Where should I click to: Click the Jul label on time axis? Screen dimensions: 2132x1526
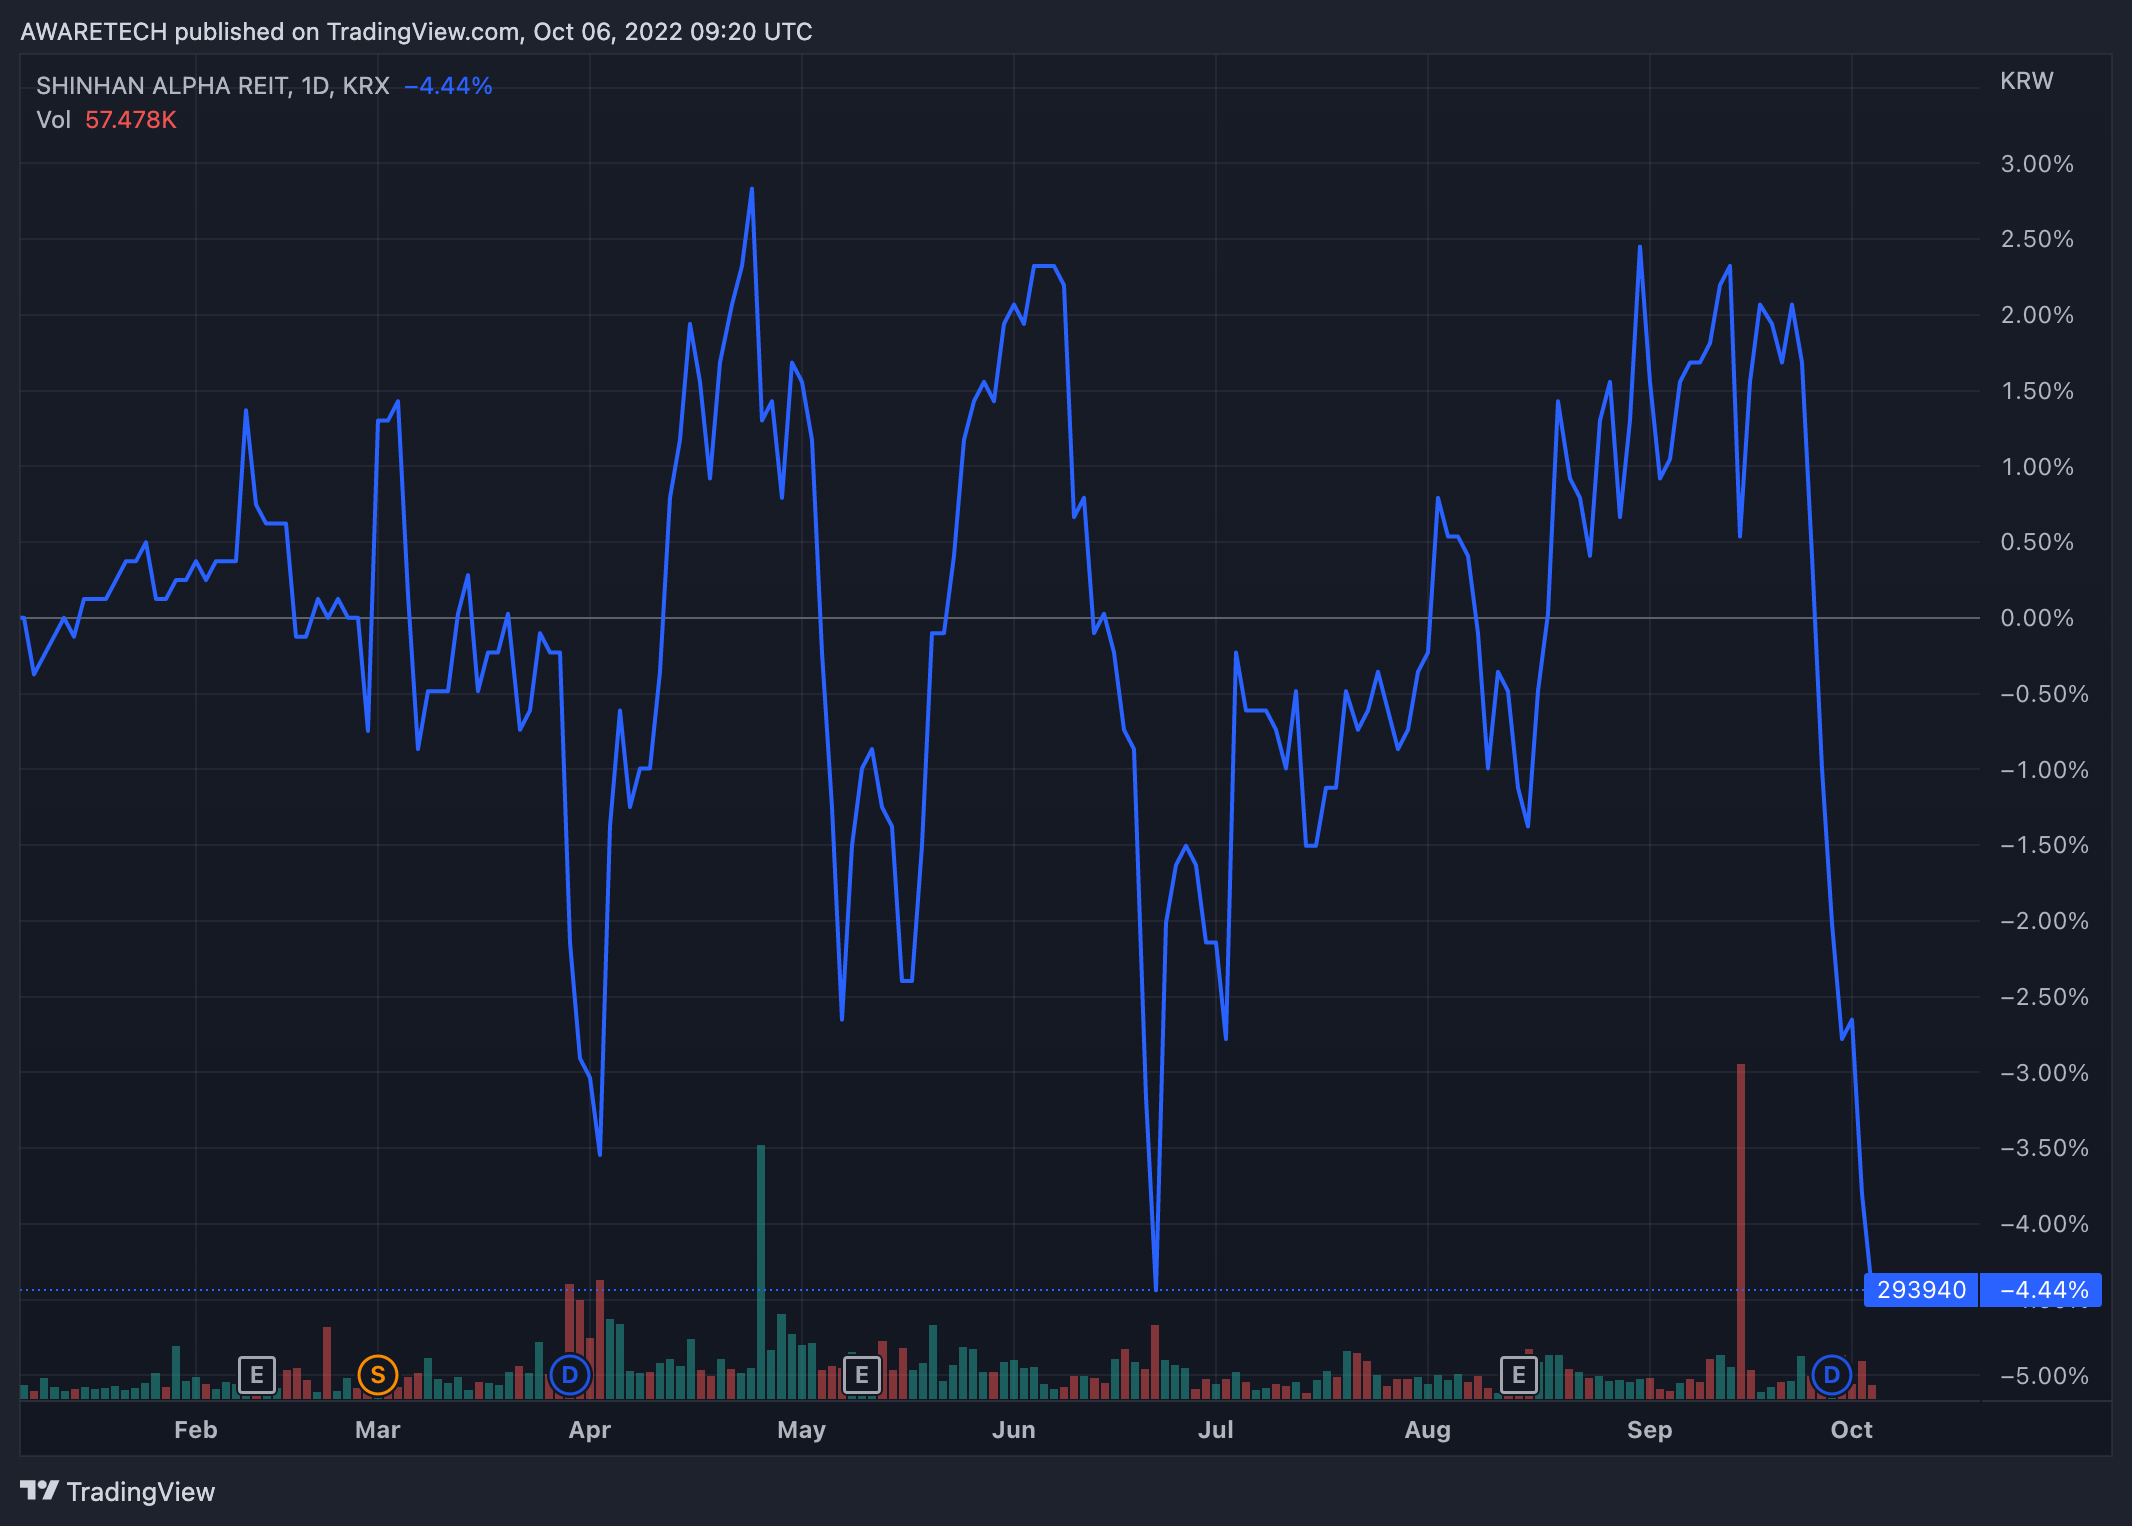1216,1430
